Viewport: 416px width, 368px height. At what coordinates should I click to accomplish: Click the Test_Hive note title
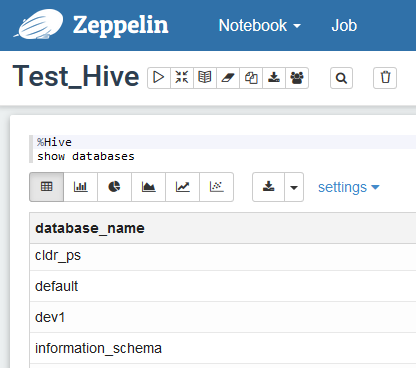76,77
